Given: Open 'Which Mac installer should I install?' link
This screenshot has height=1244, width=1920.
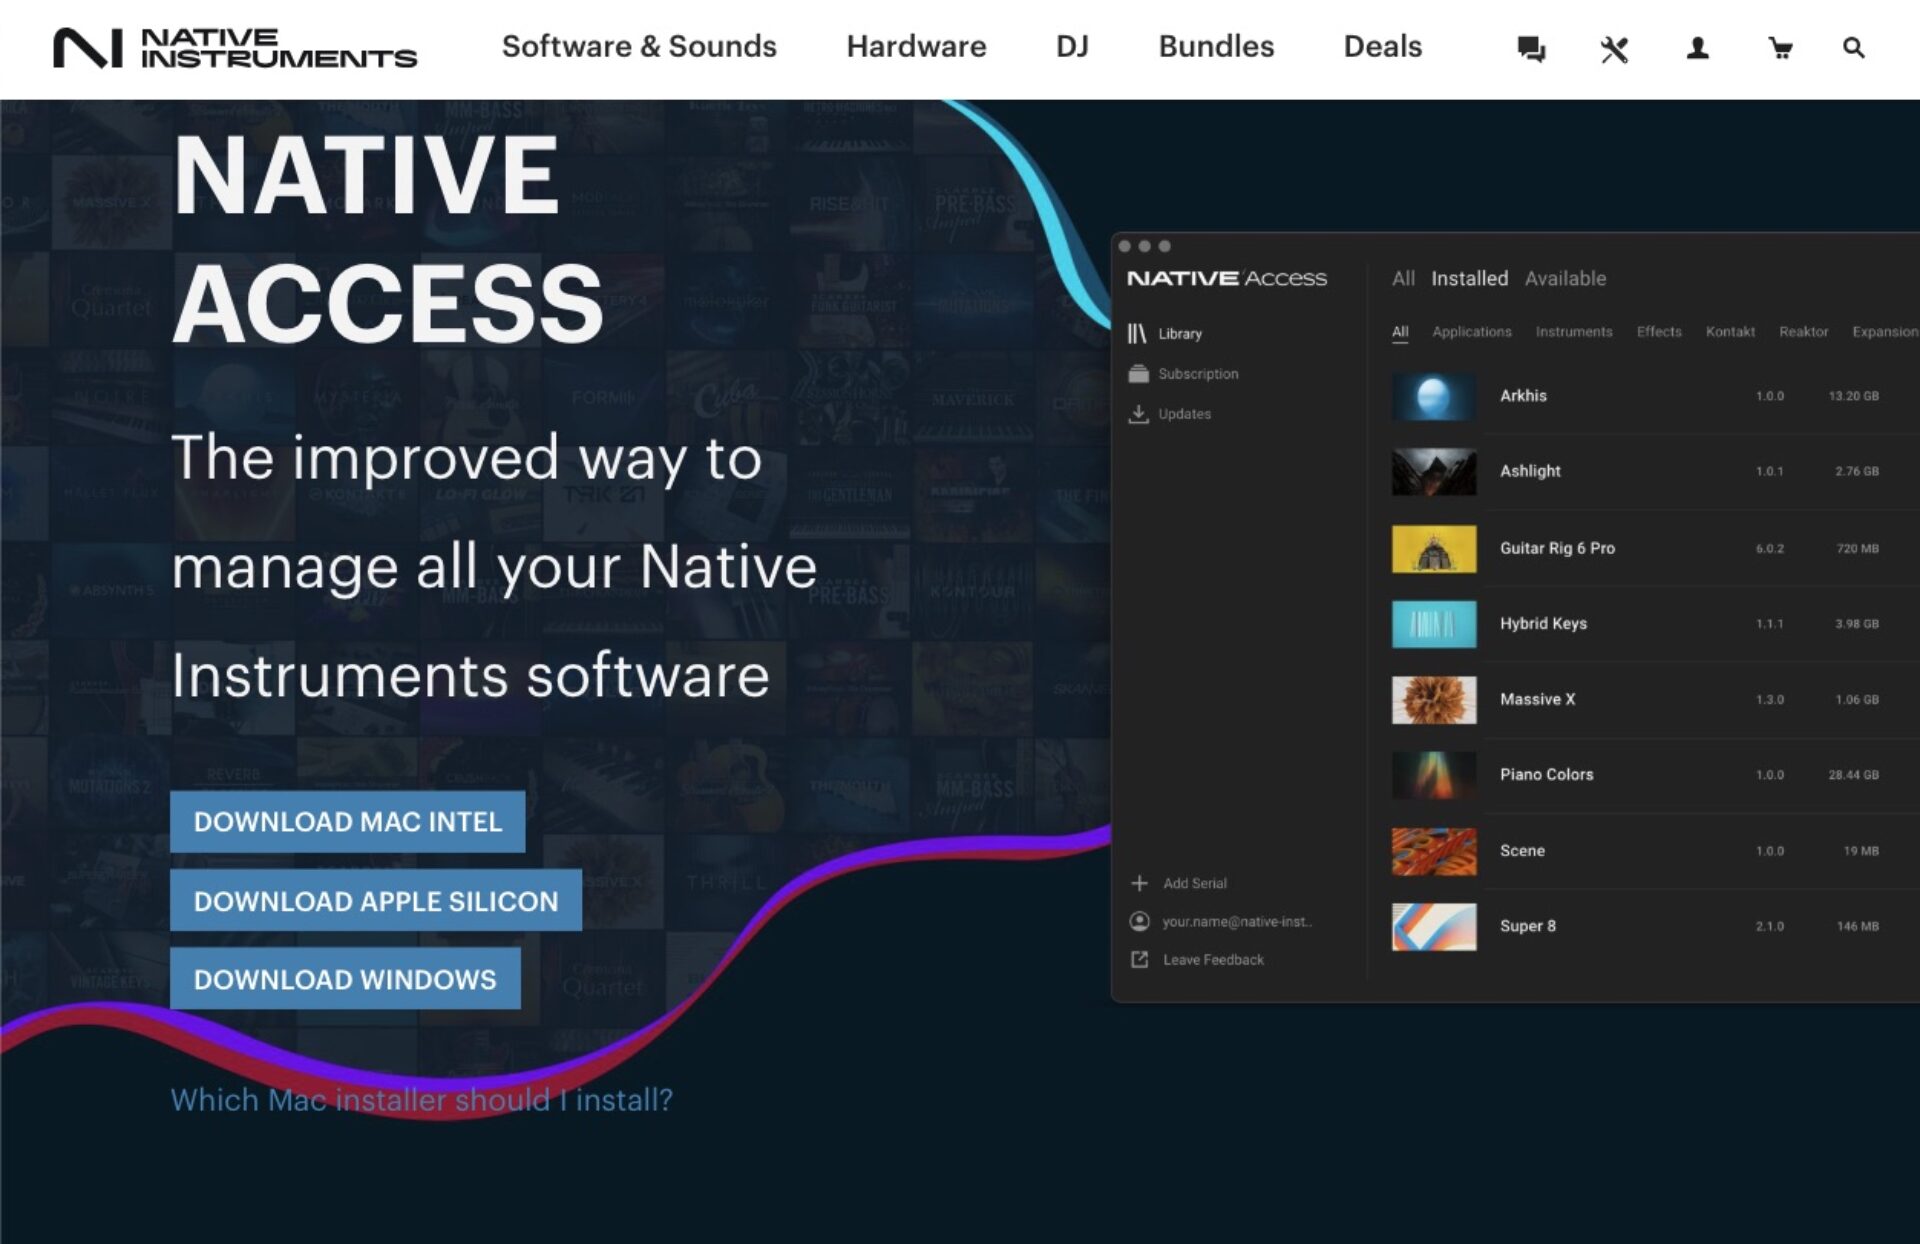Looking at the screenshot, I should 424,1099.
